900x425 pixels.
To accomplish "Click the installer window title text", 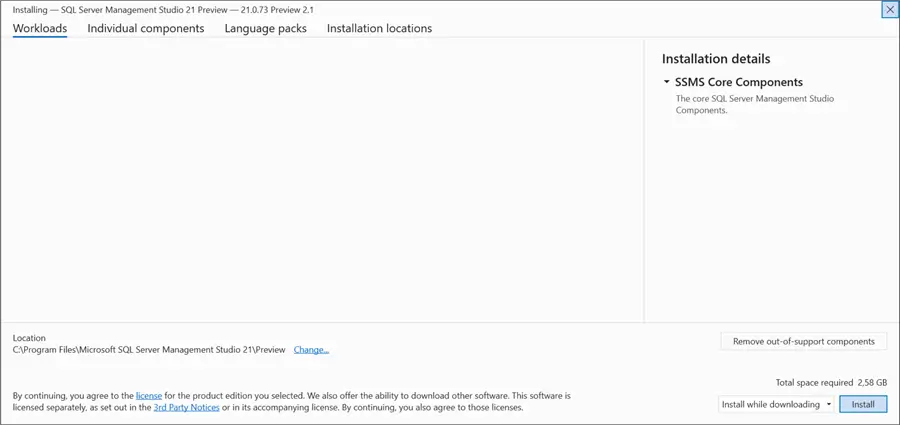I will pyautogui.click(x=163, y=10).
